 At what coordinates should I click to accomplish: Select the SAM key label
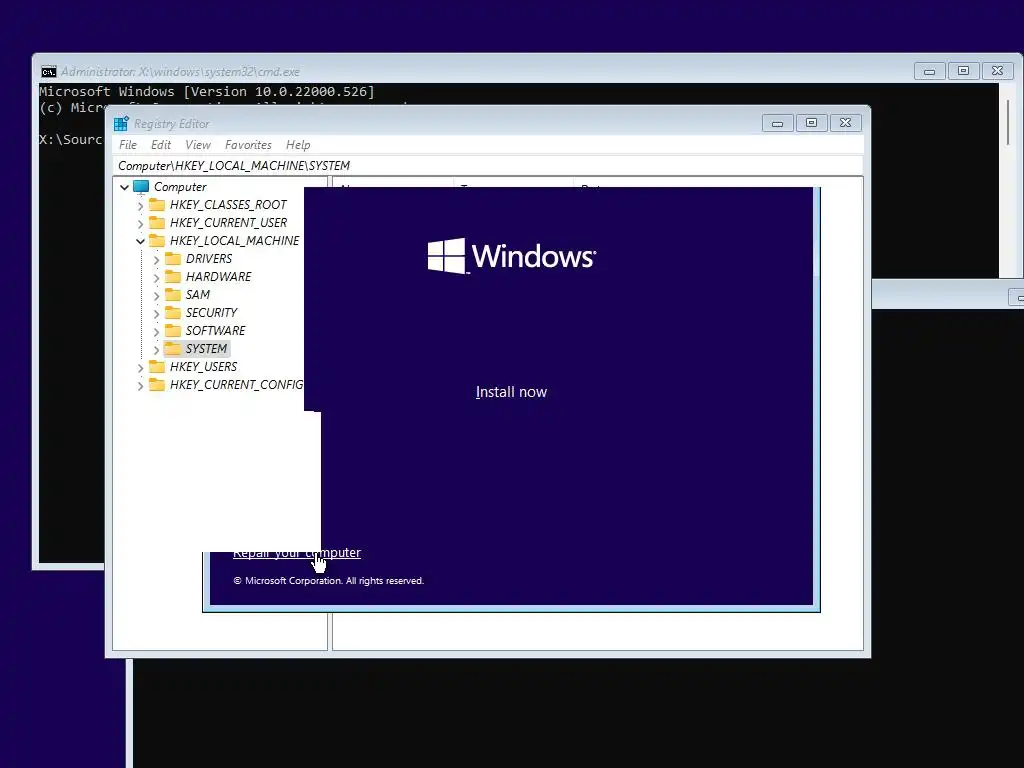coord(198,295)
